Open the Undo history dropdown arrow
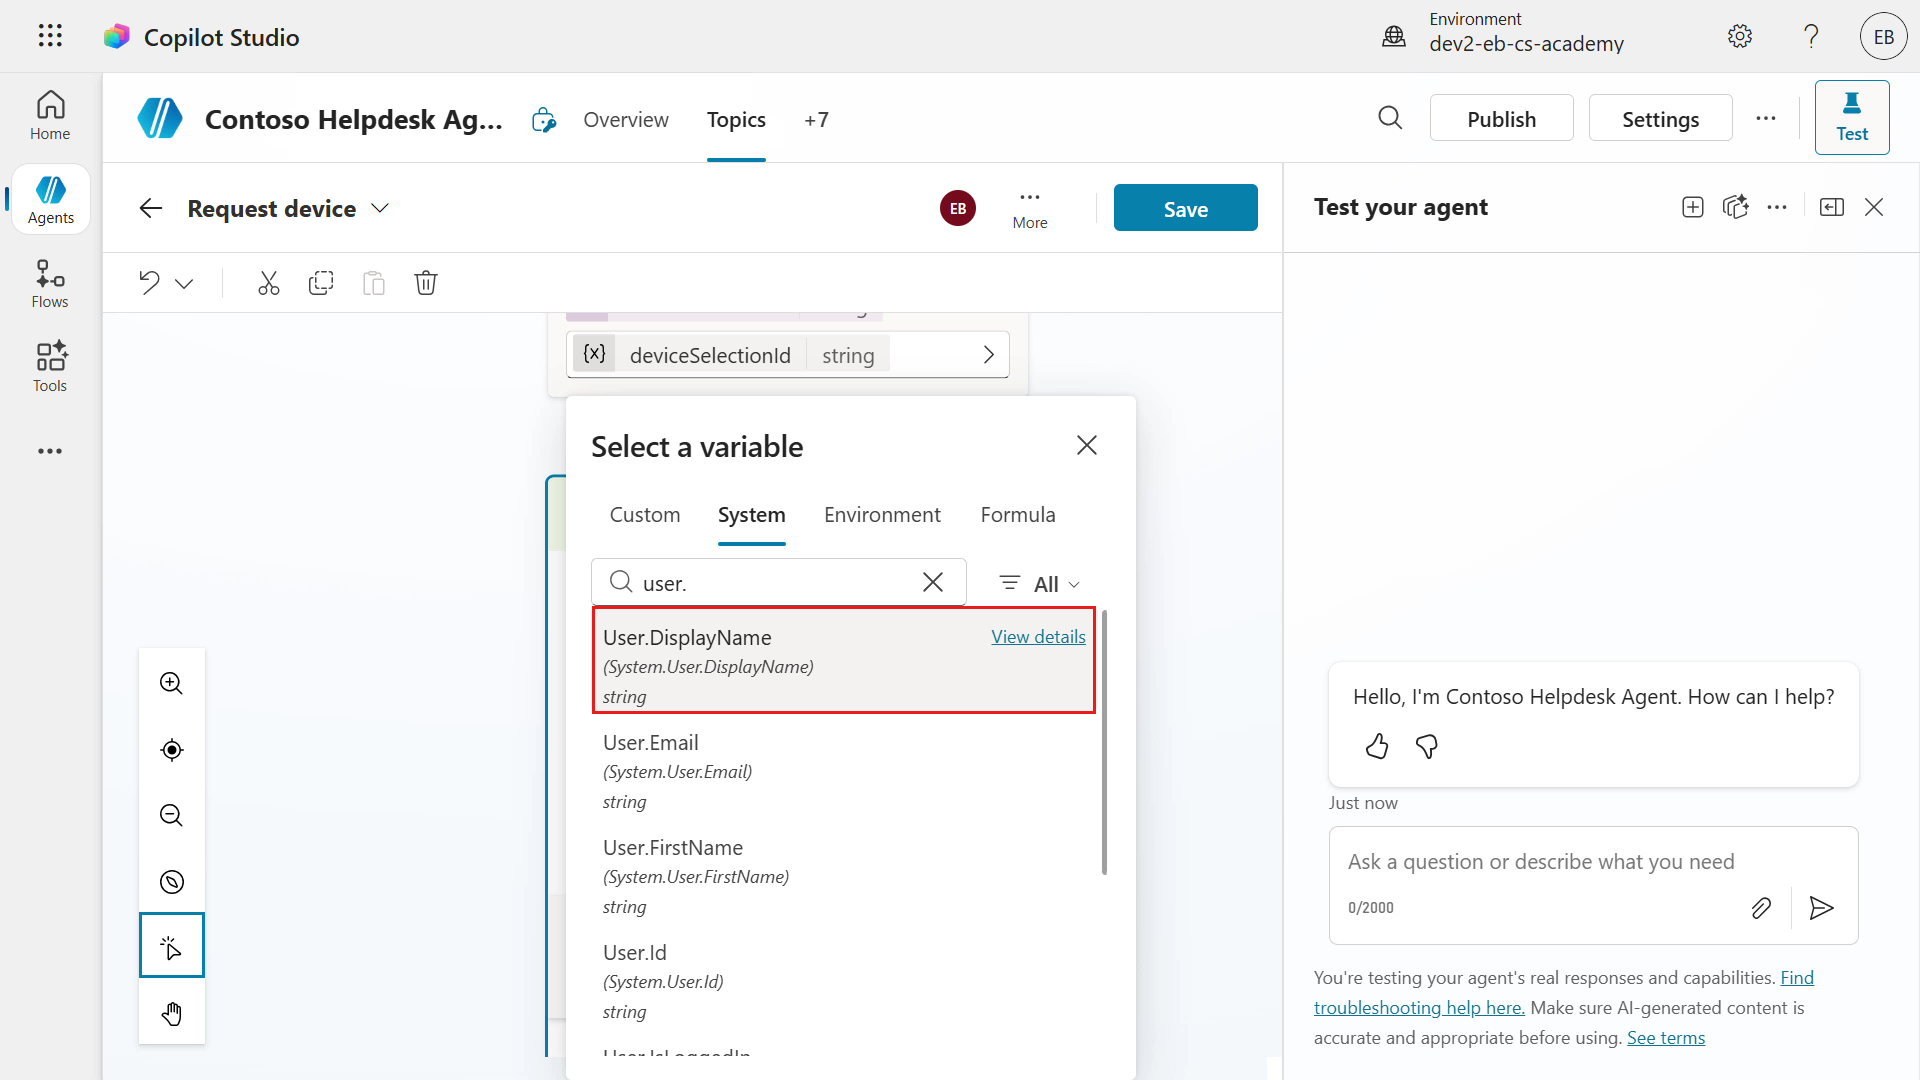The width and height of the screenshot is (1920, 1080). click(184, 283)
